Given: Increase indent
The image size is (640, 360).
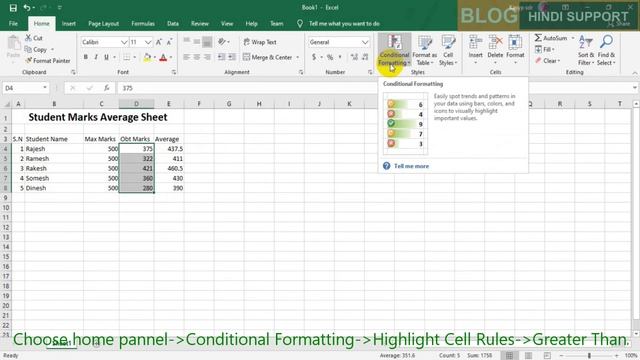Looking at the screenshot, I should pos(232,57).
